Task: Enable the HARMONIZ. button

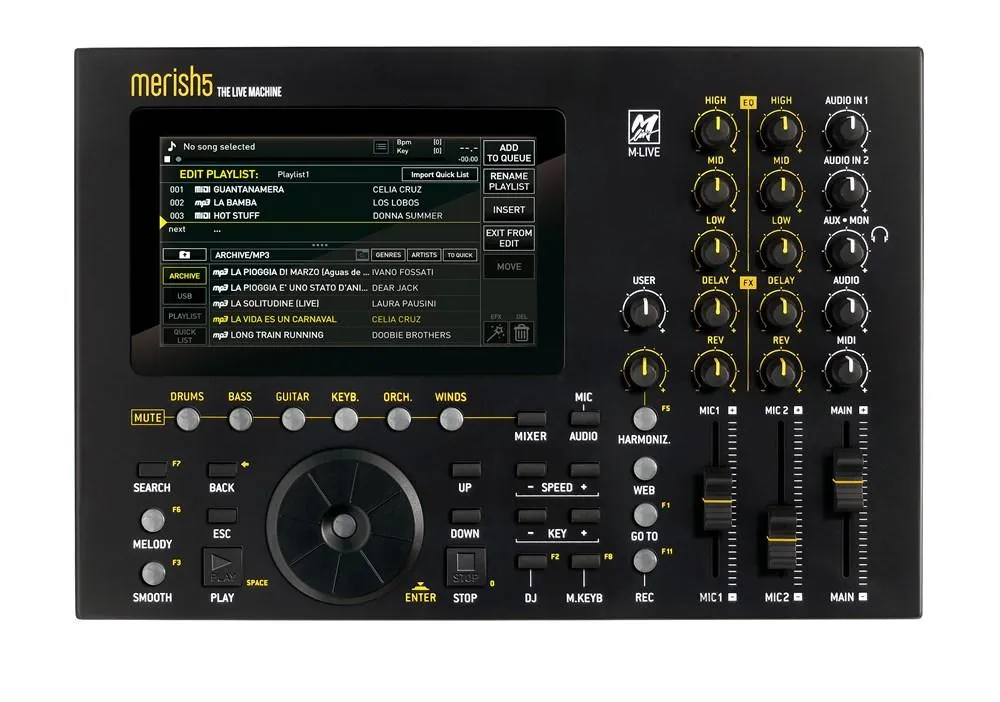Action: 645,419
